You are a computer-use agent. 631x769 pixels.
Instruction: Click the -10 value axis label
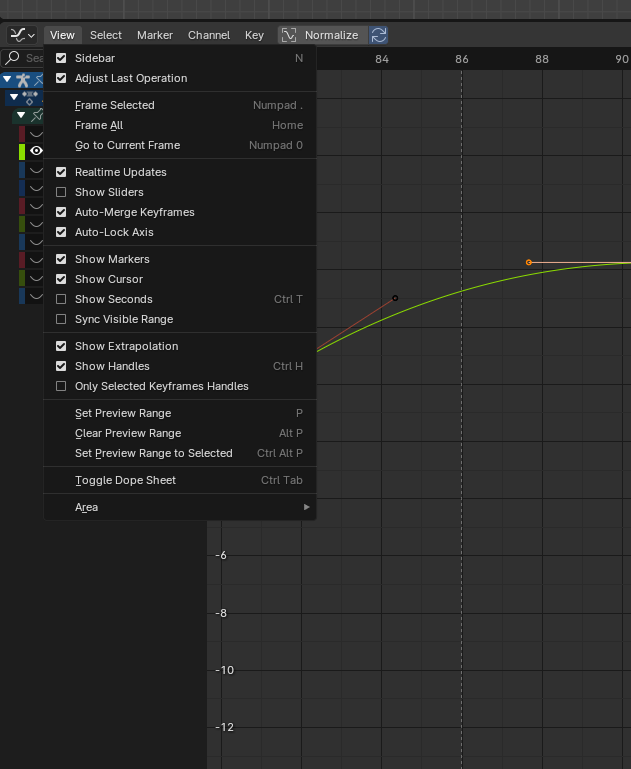pyautogui.click(x=225, y=670)
